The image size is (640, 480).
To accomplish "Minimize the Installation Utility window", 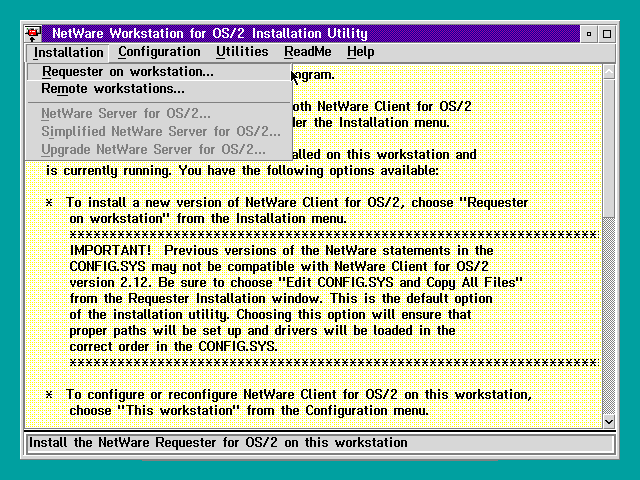I will click(589, 34).
